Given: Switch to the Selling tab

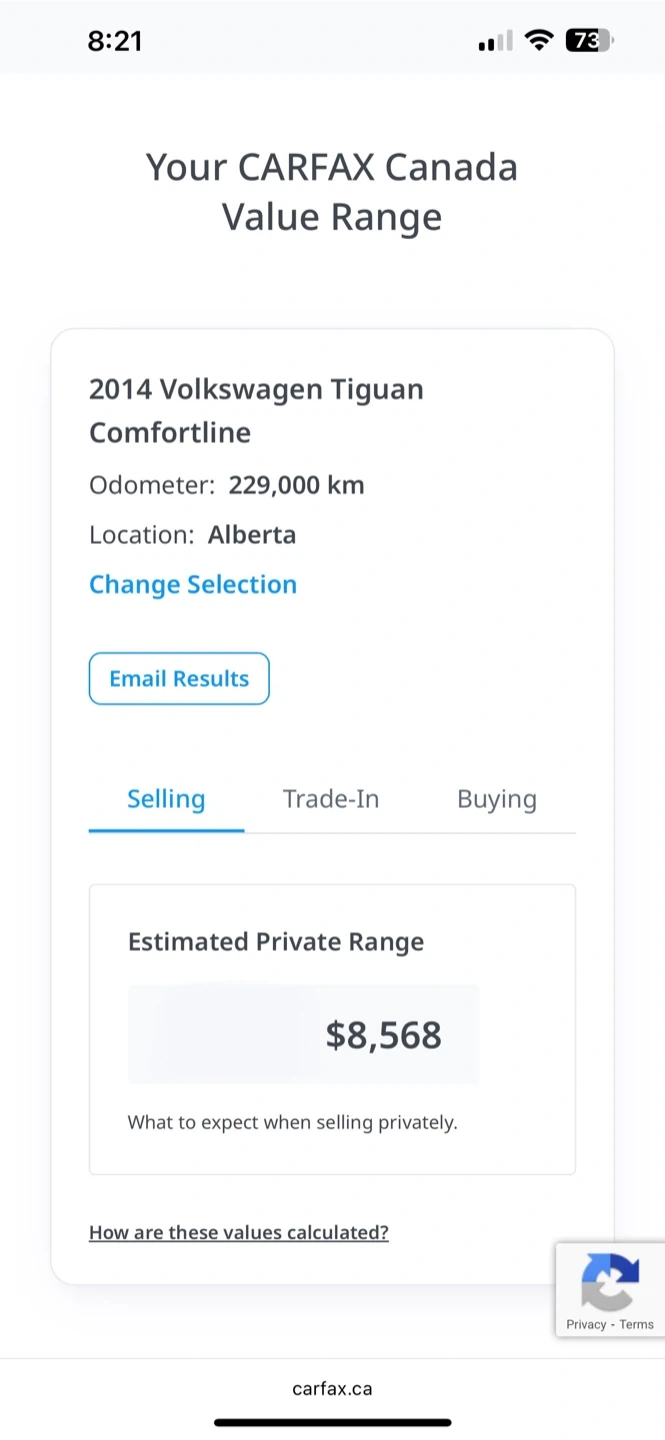Looking at the screenshot, I should pos(166,799).
